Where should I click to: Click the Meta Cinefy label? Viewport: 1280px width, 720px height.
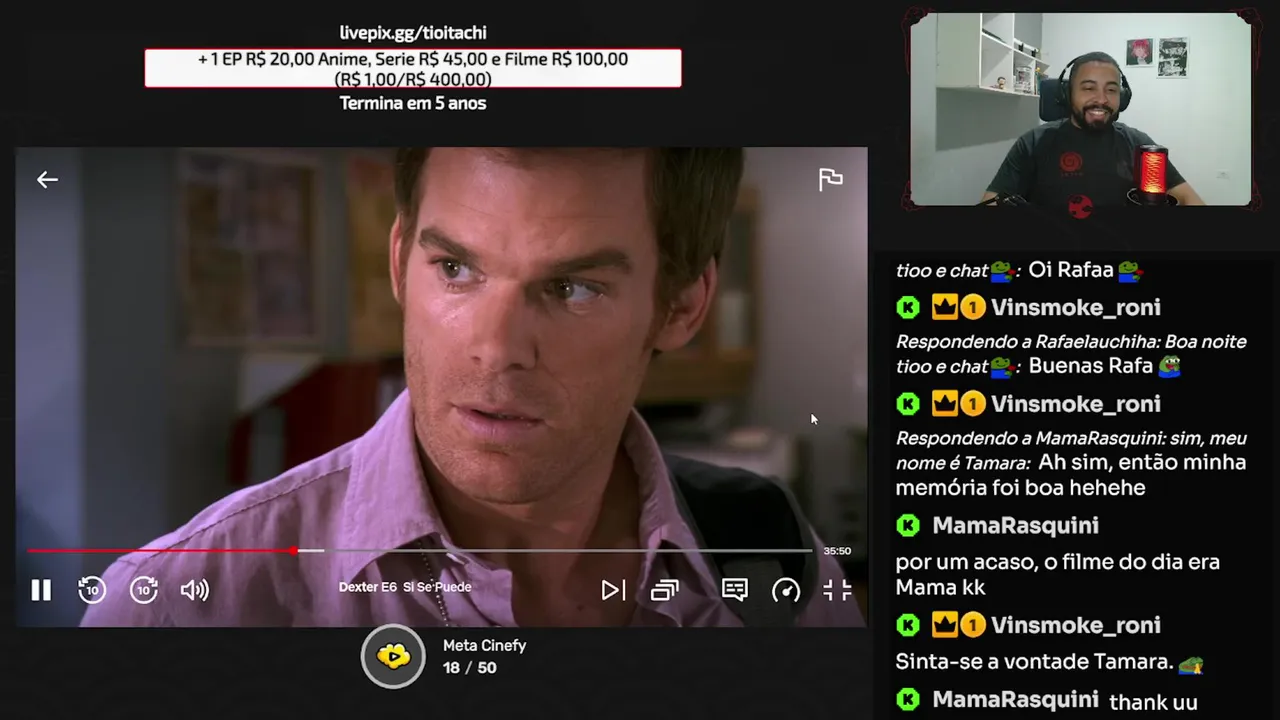pyautogui.click(x=484, y=646)
